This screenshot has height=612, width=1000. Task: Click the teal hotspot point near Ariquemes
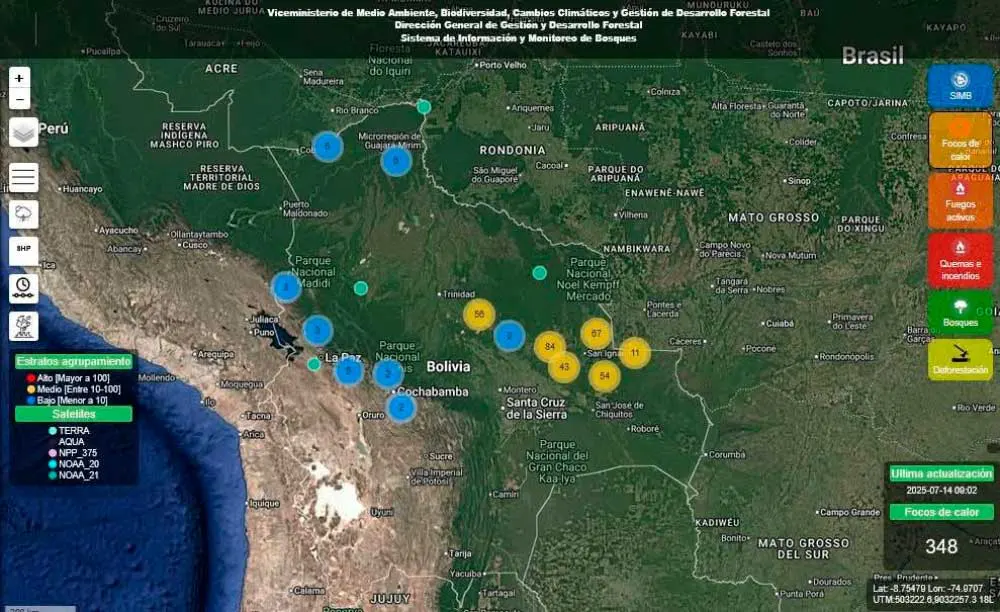[423, 107]
